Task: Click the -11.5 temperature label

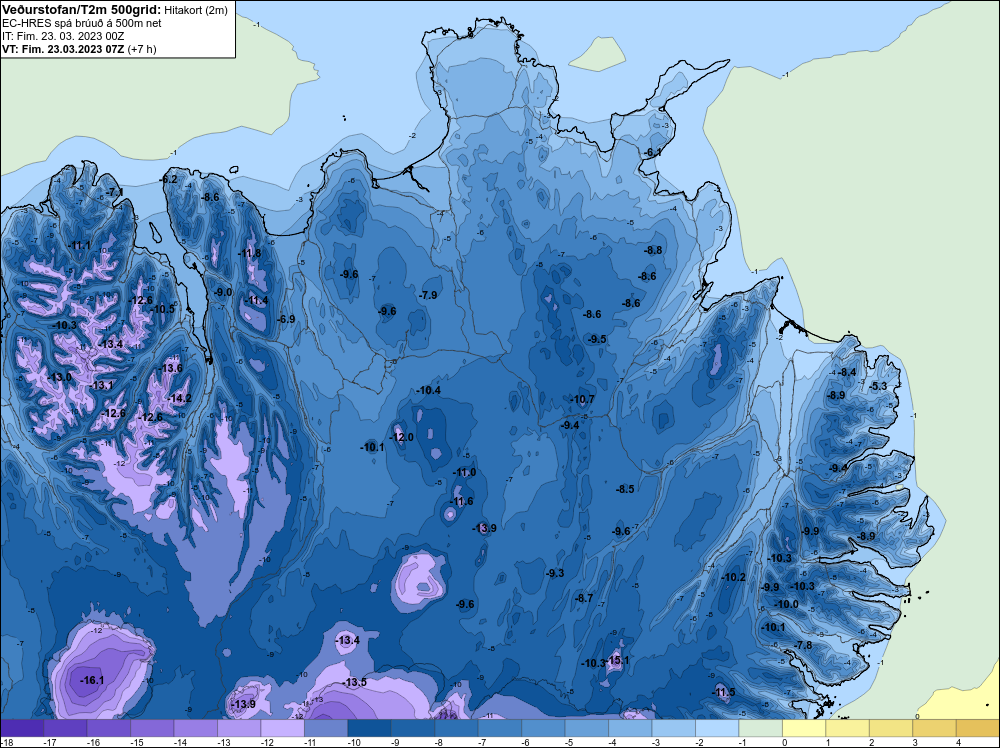Action: click(x=724, y=693)
